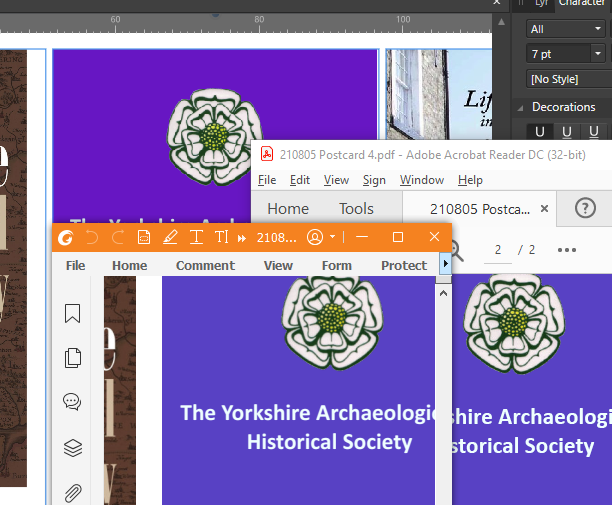Switch to Home tab in Acrobat Reader
Screen dimensions: 612x505
point(288,209)
